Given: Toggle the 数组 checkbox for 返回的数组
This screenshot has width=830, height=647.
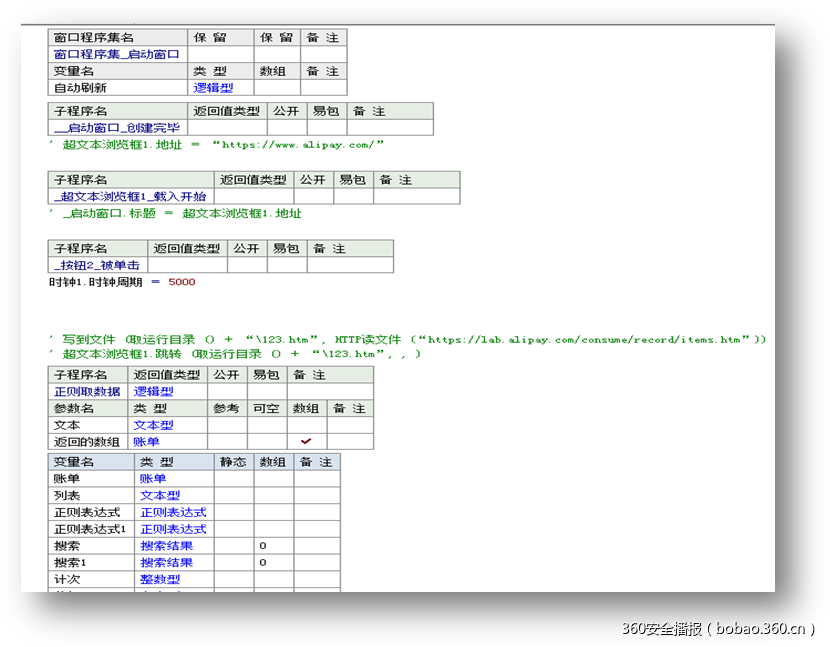Looking at the screenshot, I should (x=307, y=441).
